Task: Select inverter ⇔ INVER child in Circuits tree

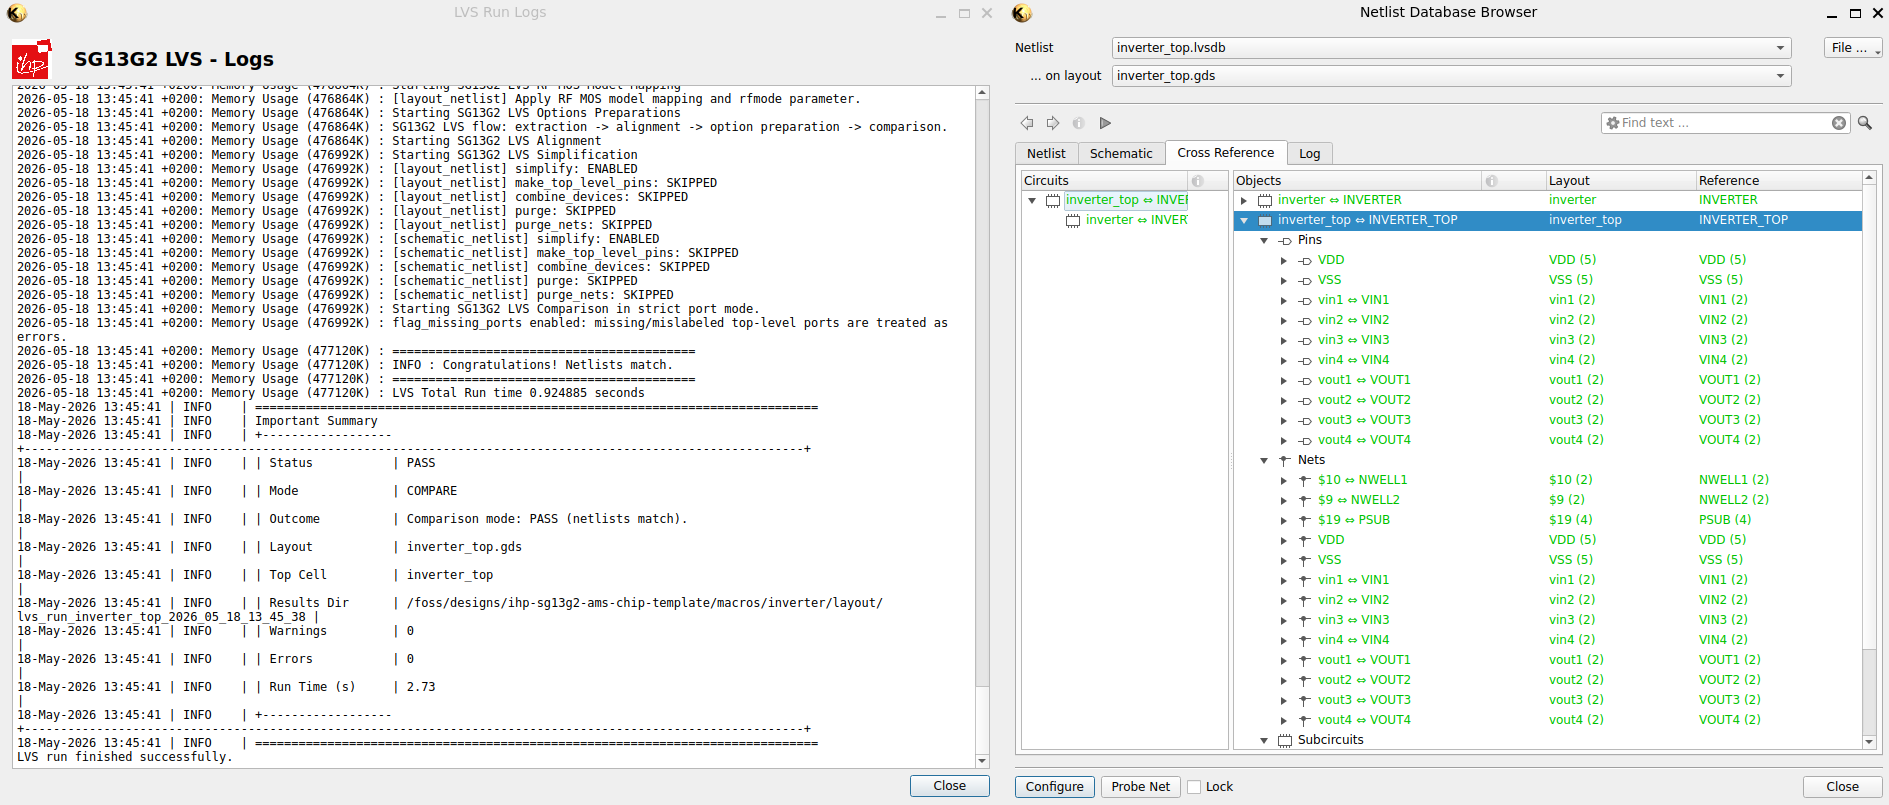Action: pyautogui.click(x=1137, y=220)
